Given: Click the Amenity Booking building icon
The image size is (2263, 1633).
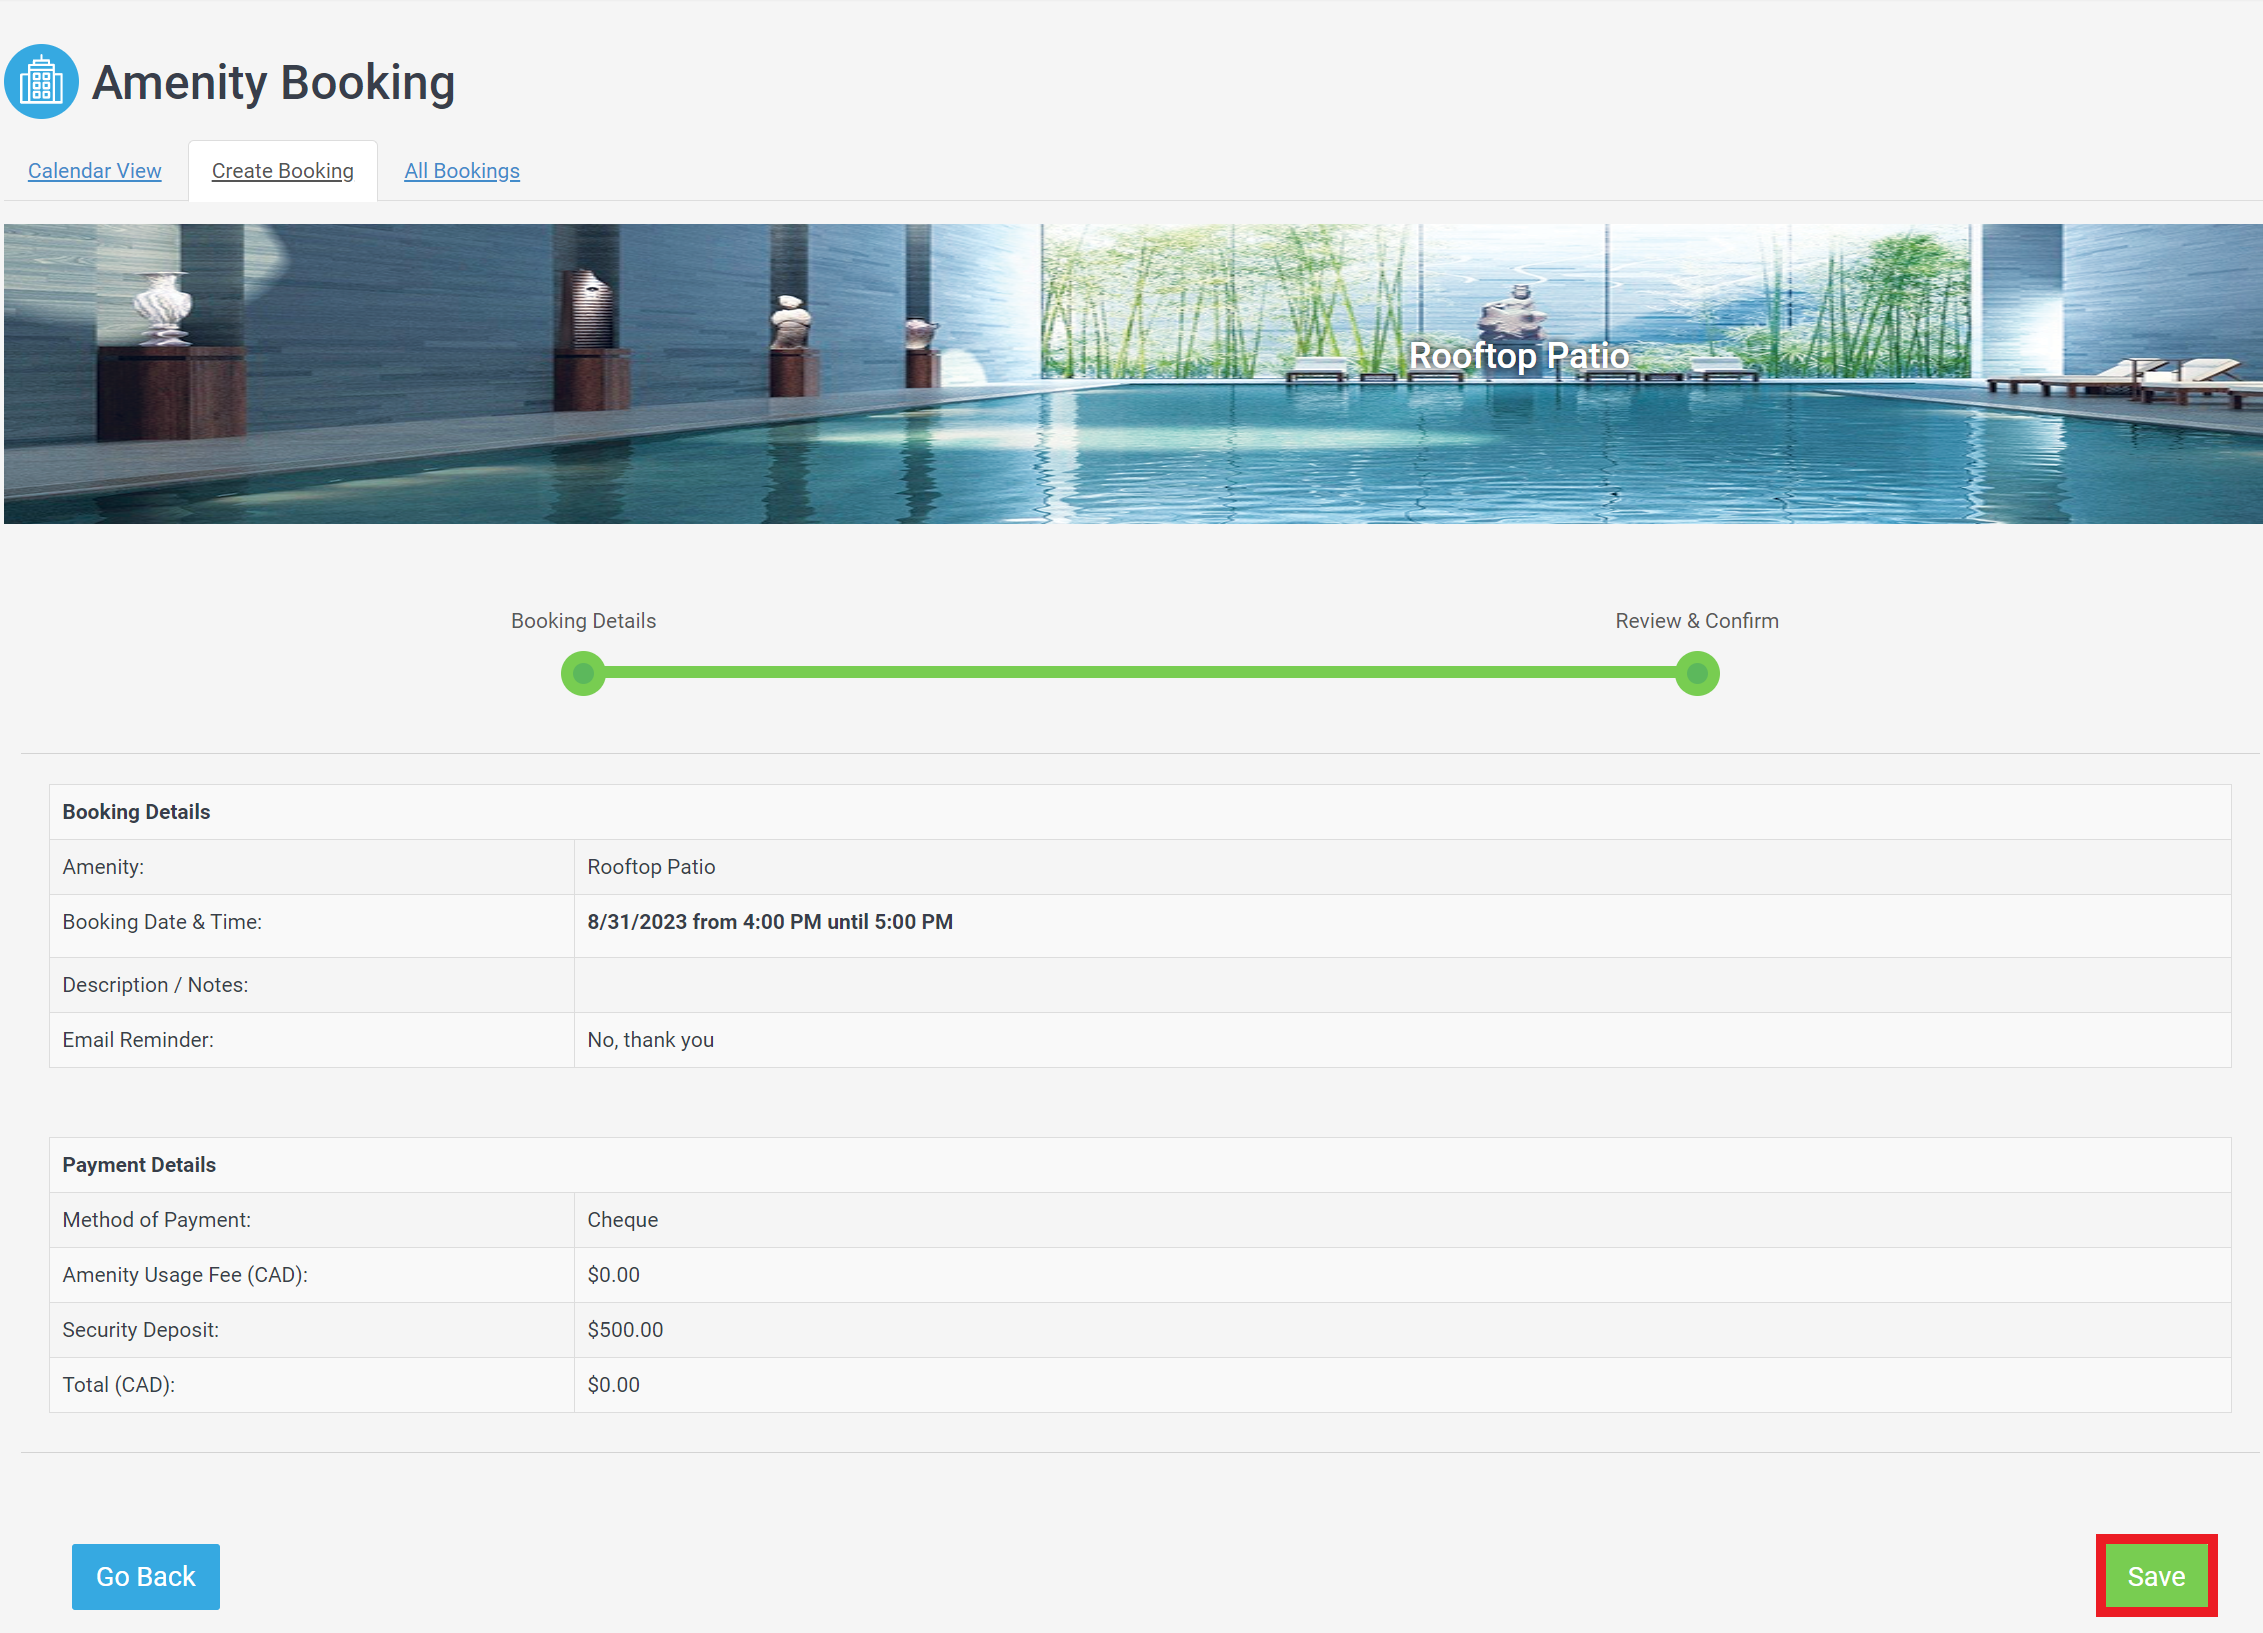Looking at the screenshot, I should point(41,82).
